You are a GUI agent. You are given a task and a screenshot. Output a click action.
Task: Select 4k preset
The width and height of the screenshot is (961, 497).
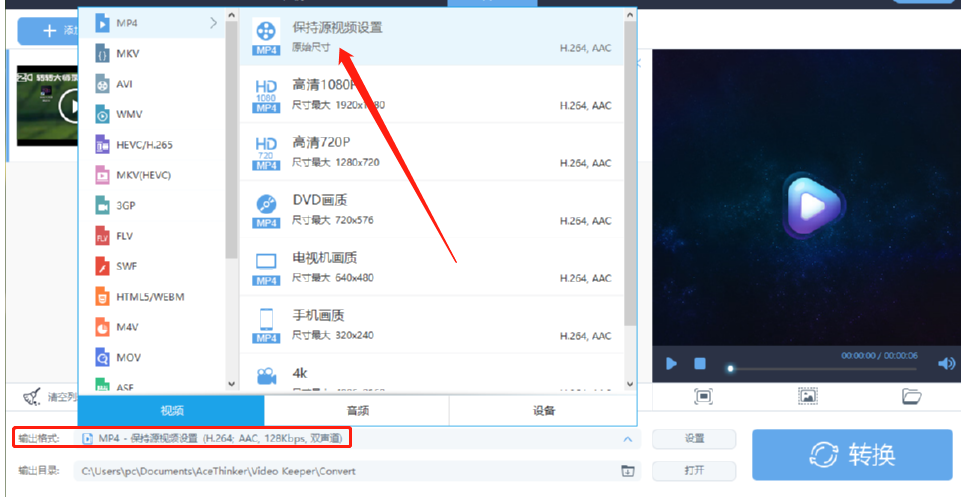click(431, 374)
